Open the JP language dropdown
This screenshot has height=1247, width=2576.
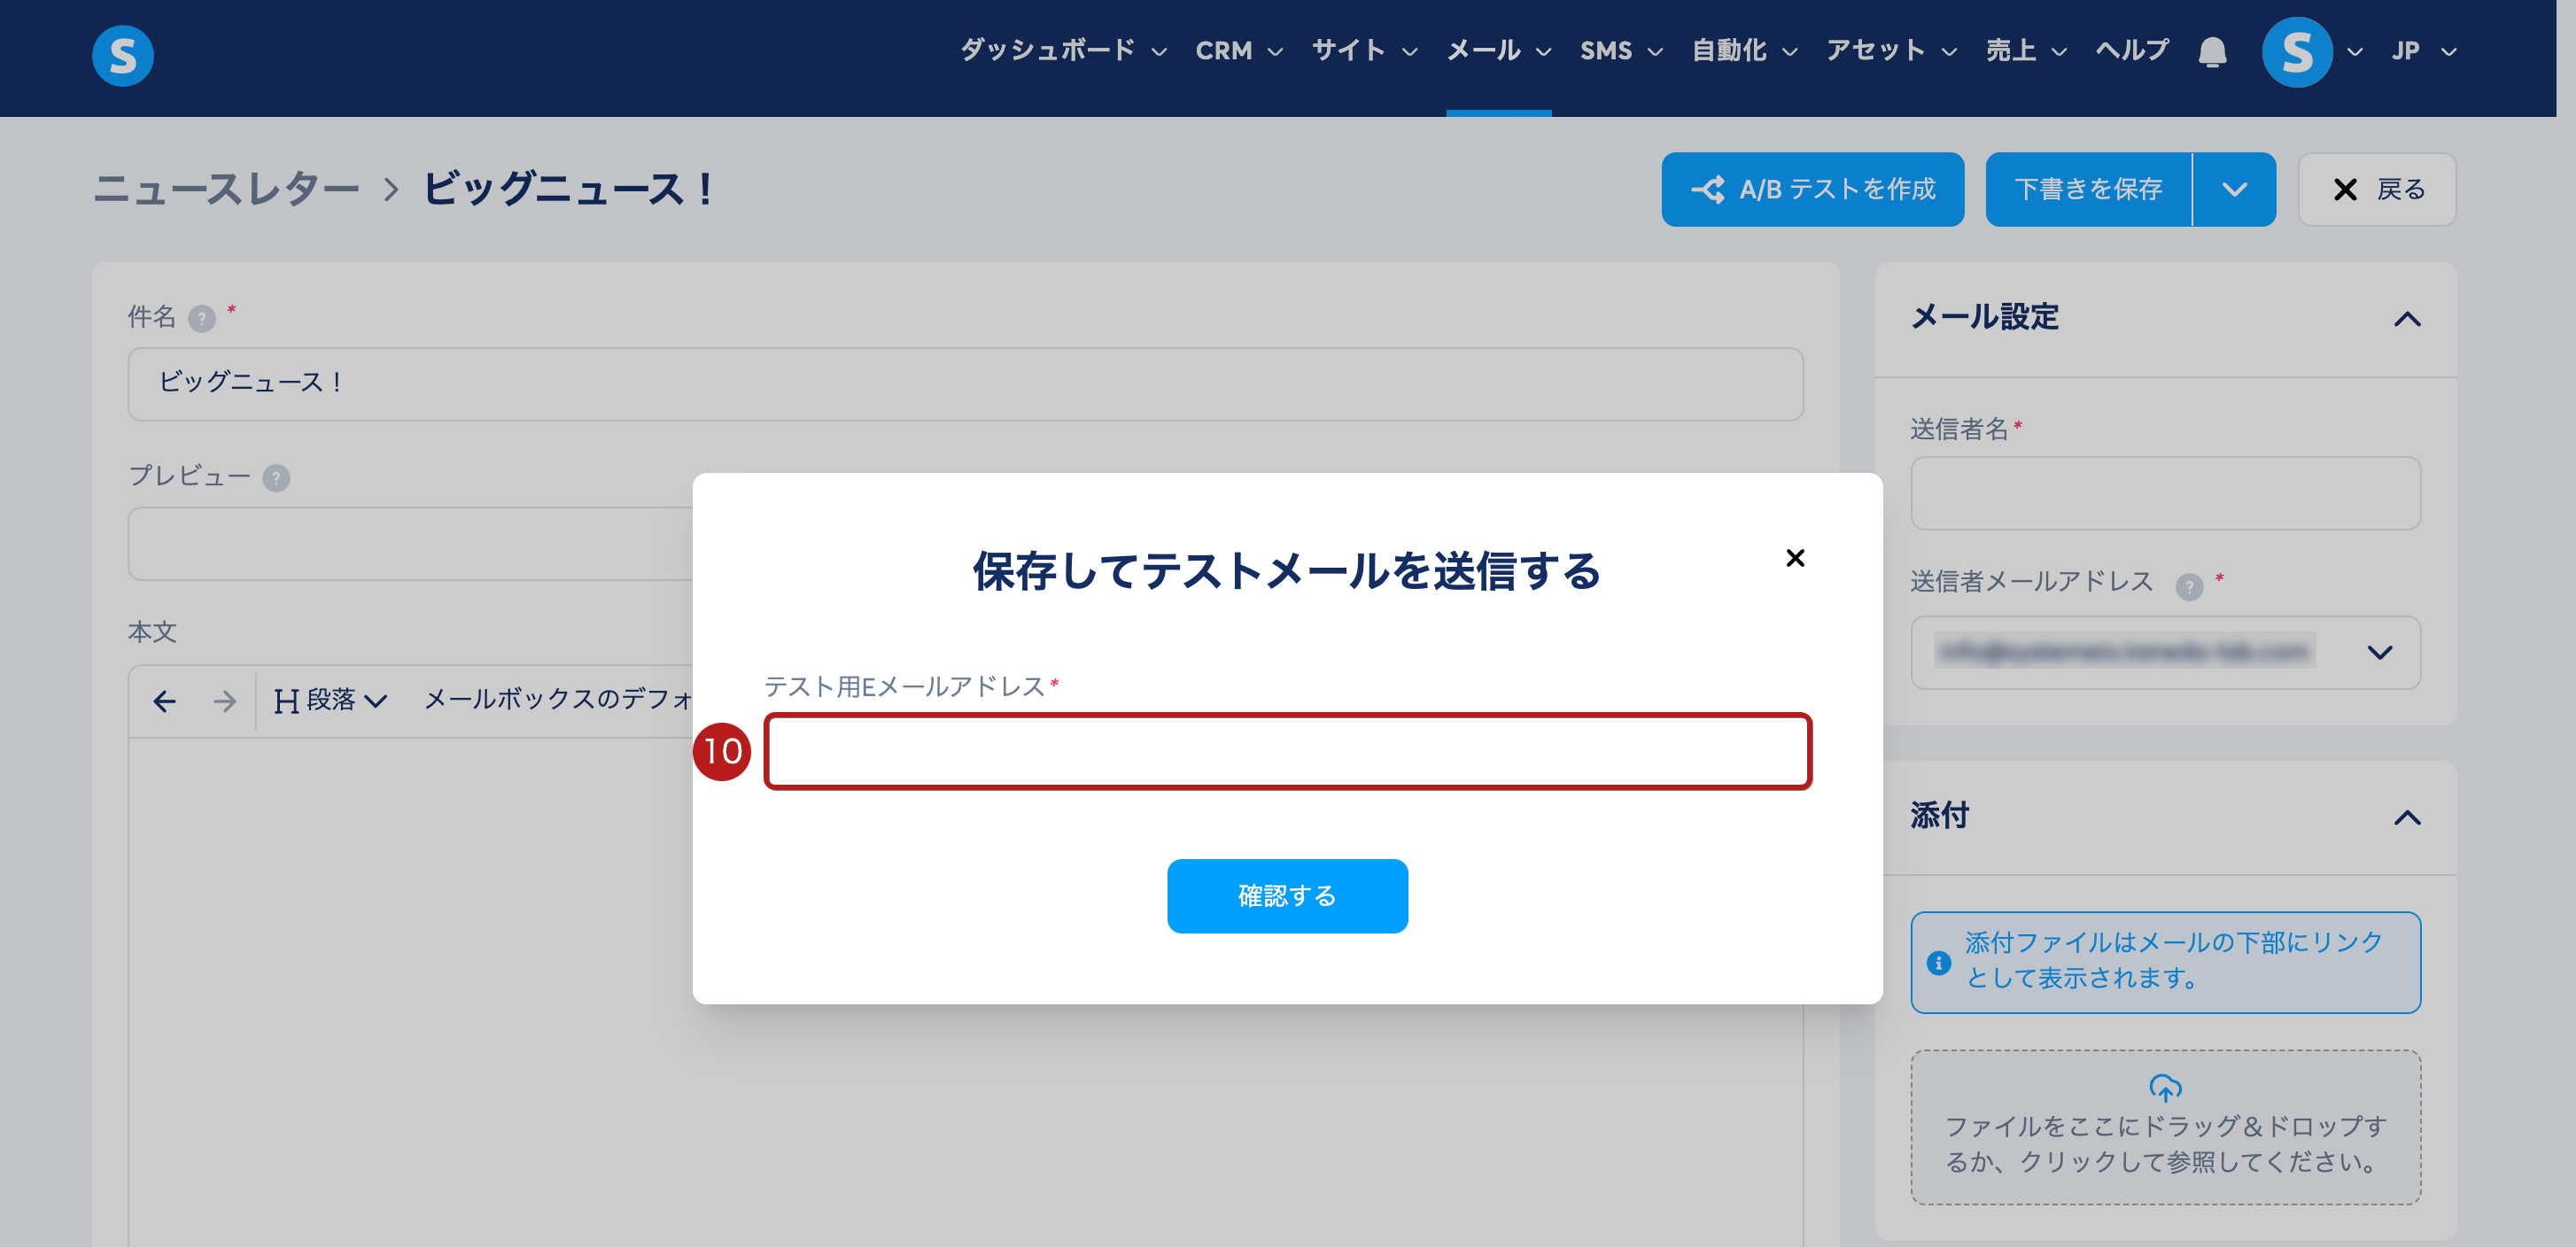[x=2423, y=51]
